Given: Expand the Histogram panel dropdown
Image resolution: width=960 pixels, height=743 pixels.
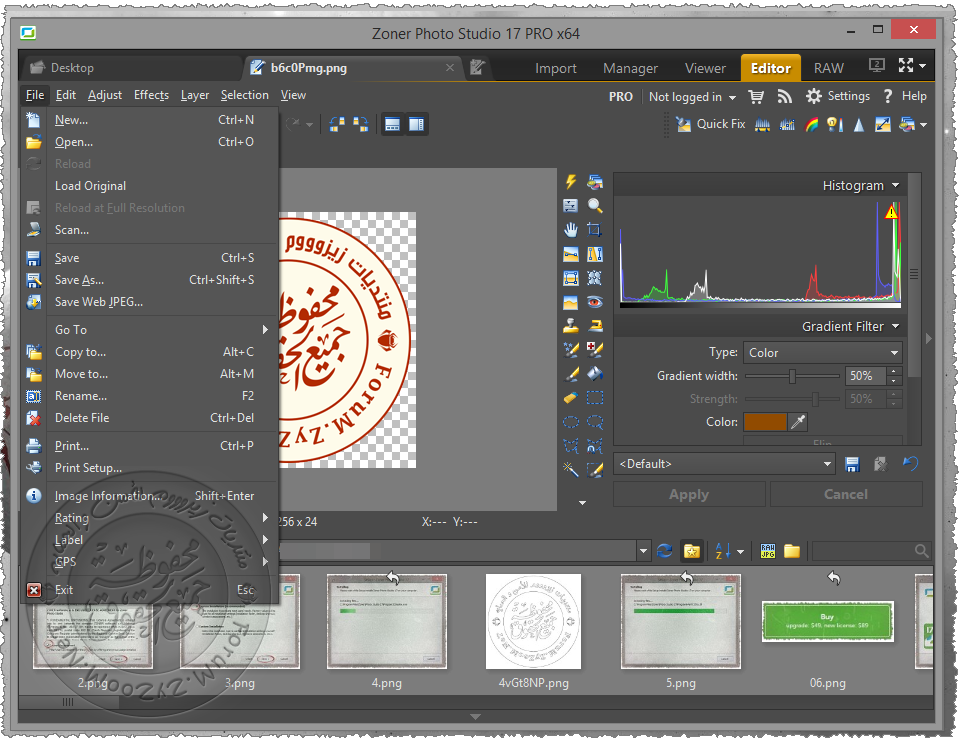Looking at the screenshot, I should click(x=896, y=185).
